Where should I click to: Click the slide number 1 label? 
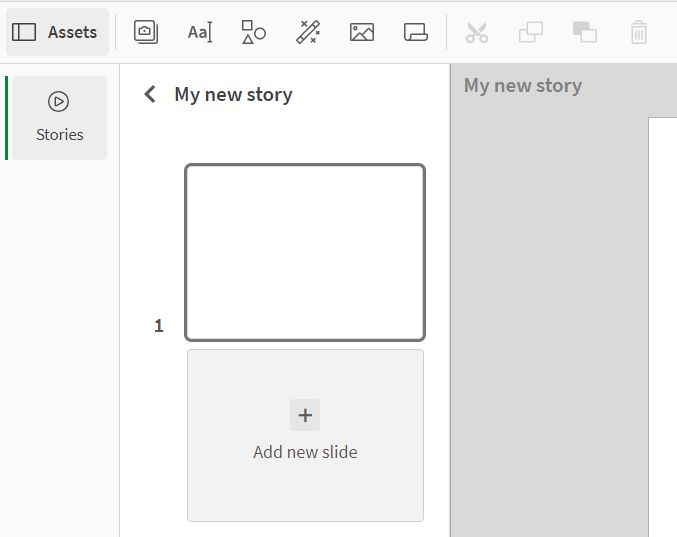(x=159, y=326)
